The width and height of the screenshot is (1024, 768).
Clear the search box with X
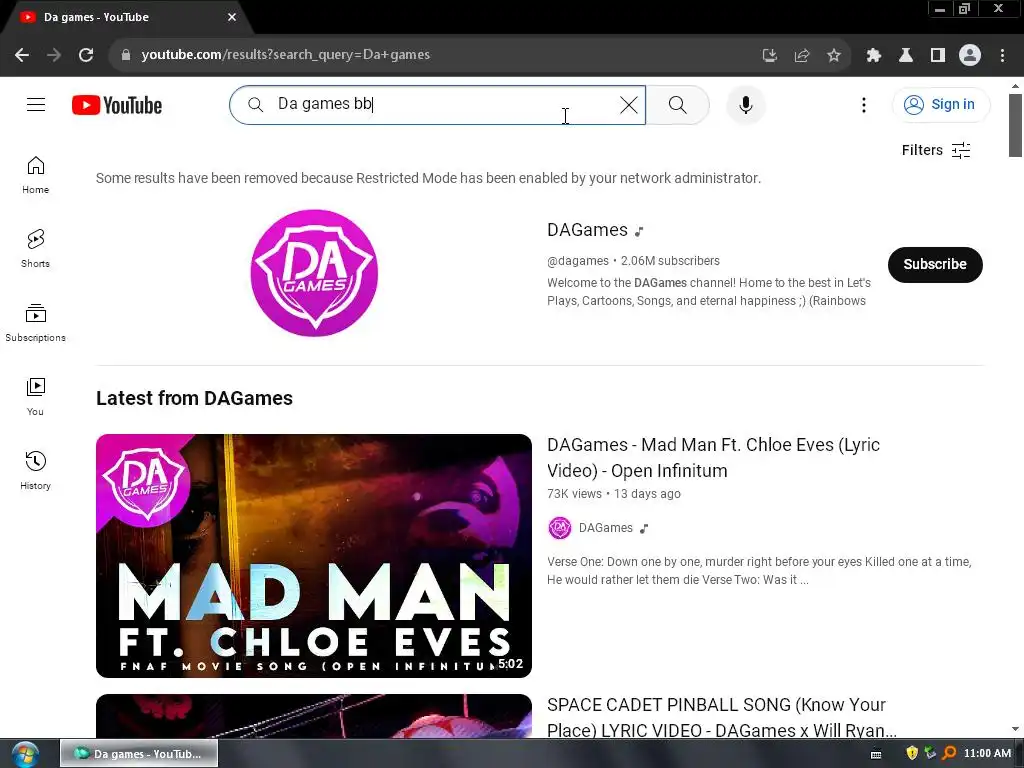[x=628, y=104]
